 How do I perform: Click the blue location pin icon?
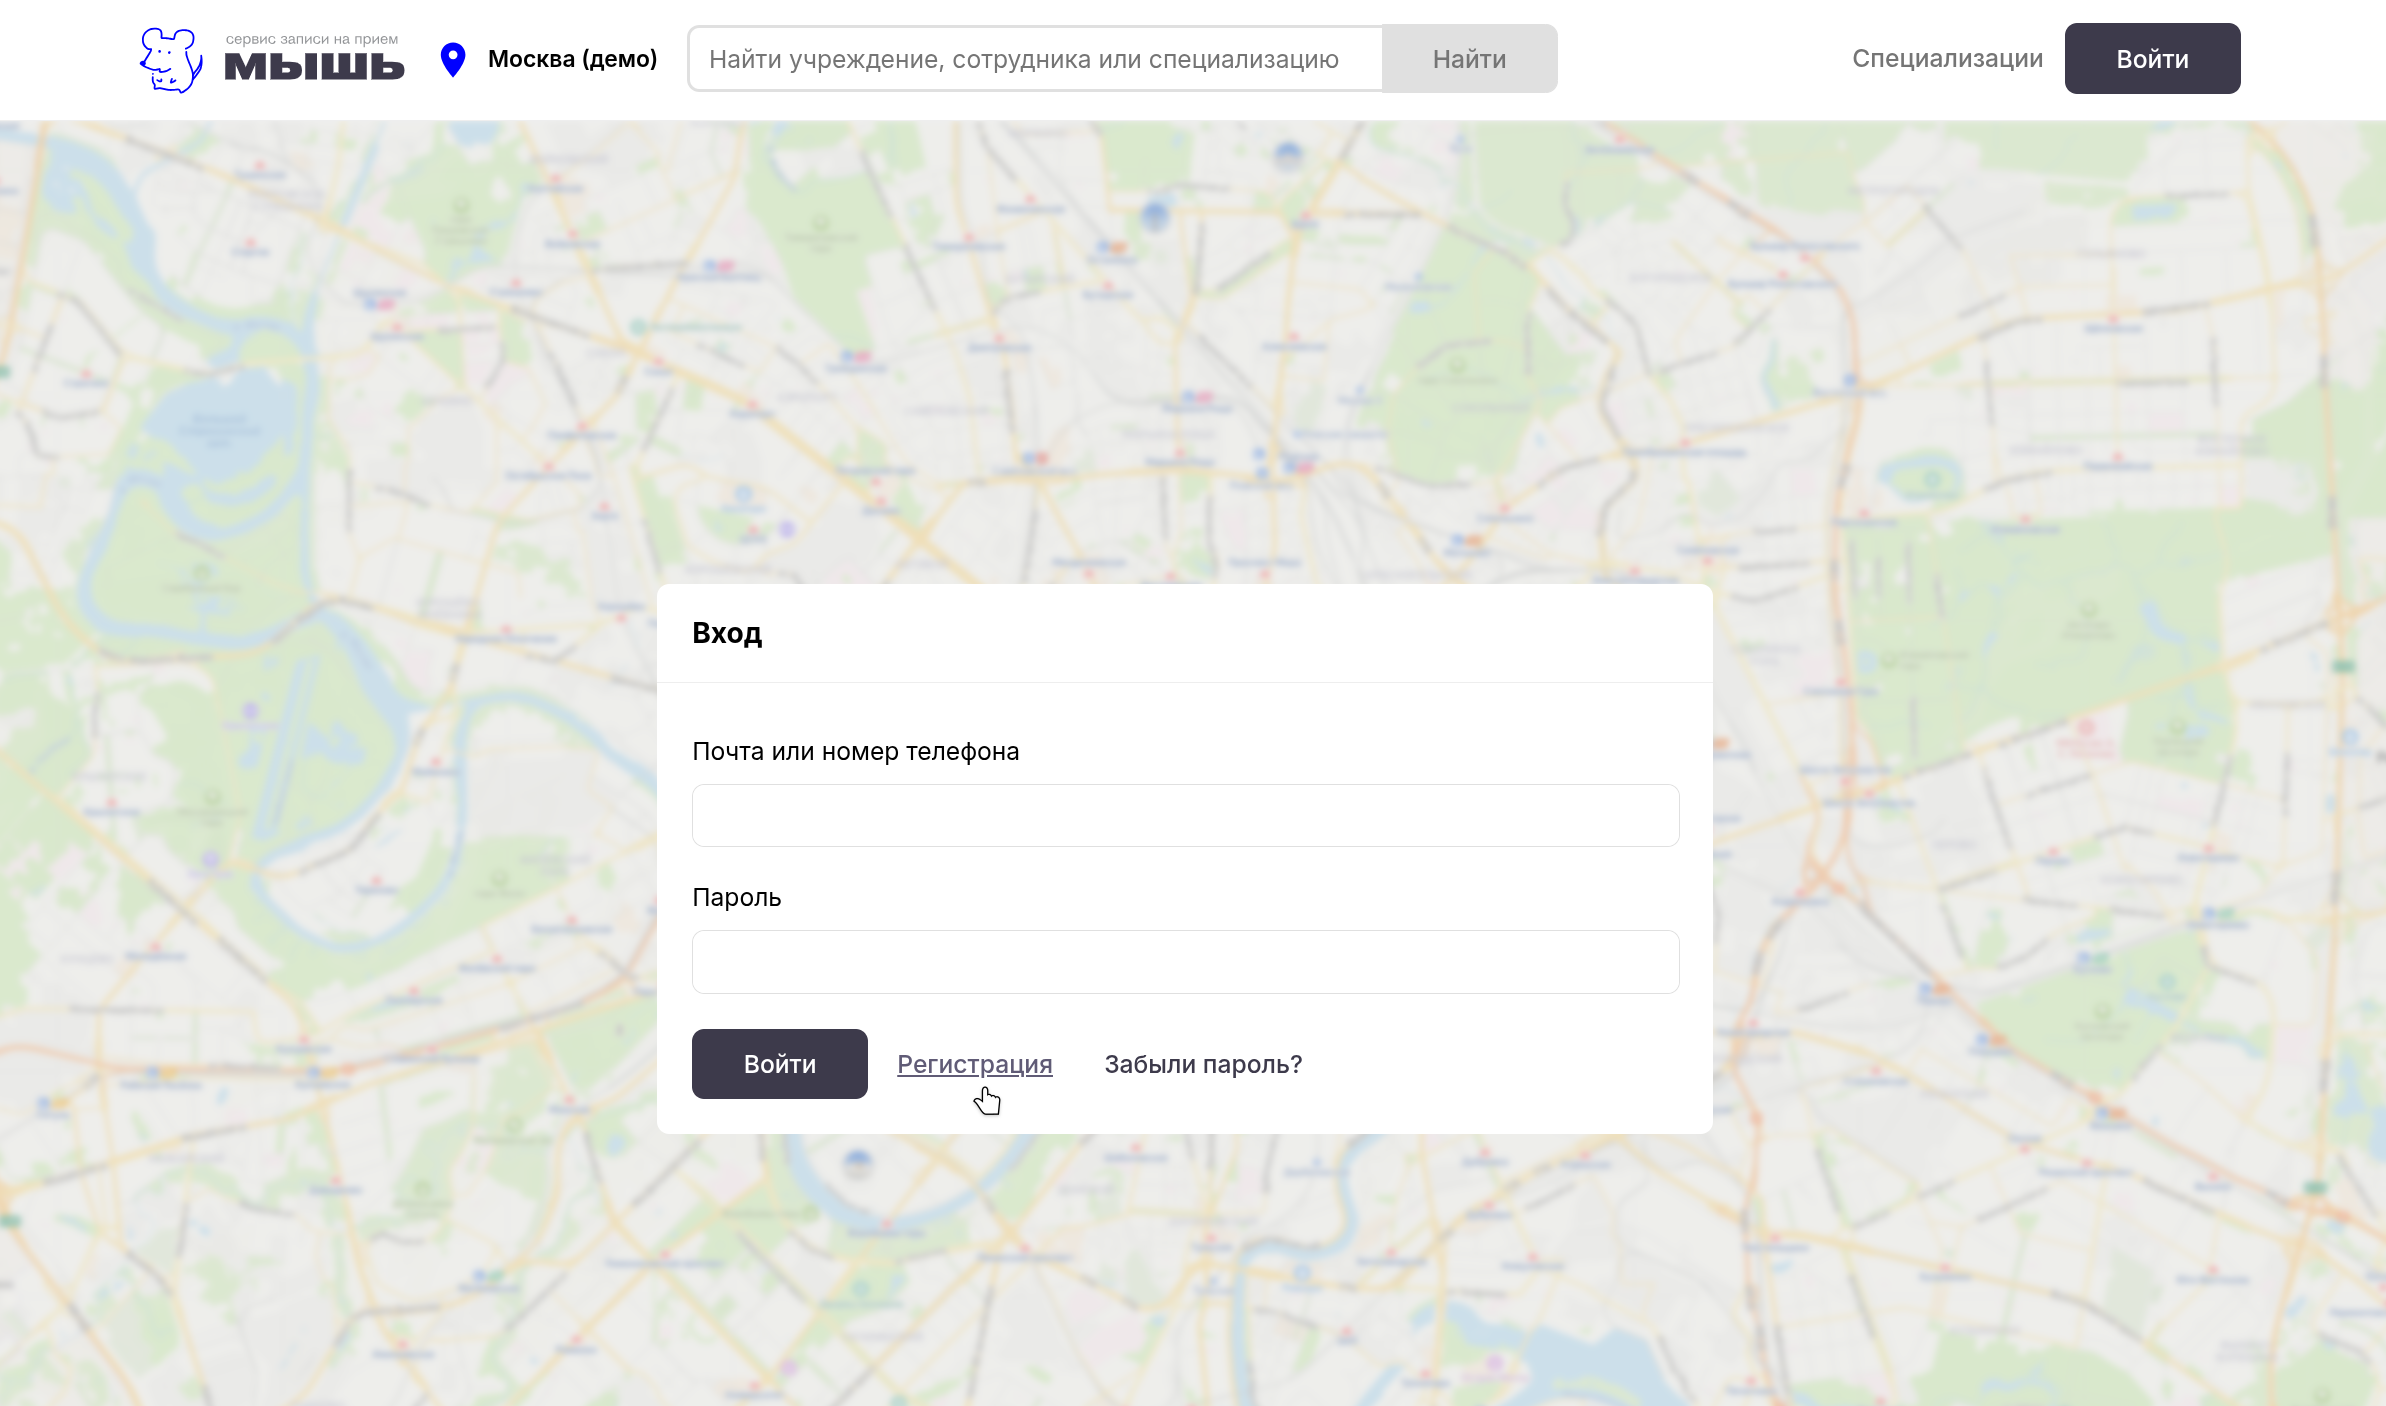pos(453,59)
